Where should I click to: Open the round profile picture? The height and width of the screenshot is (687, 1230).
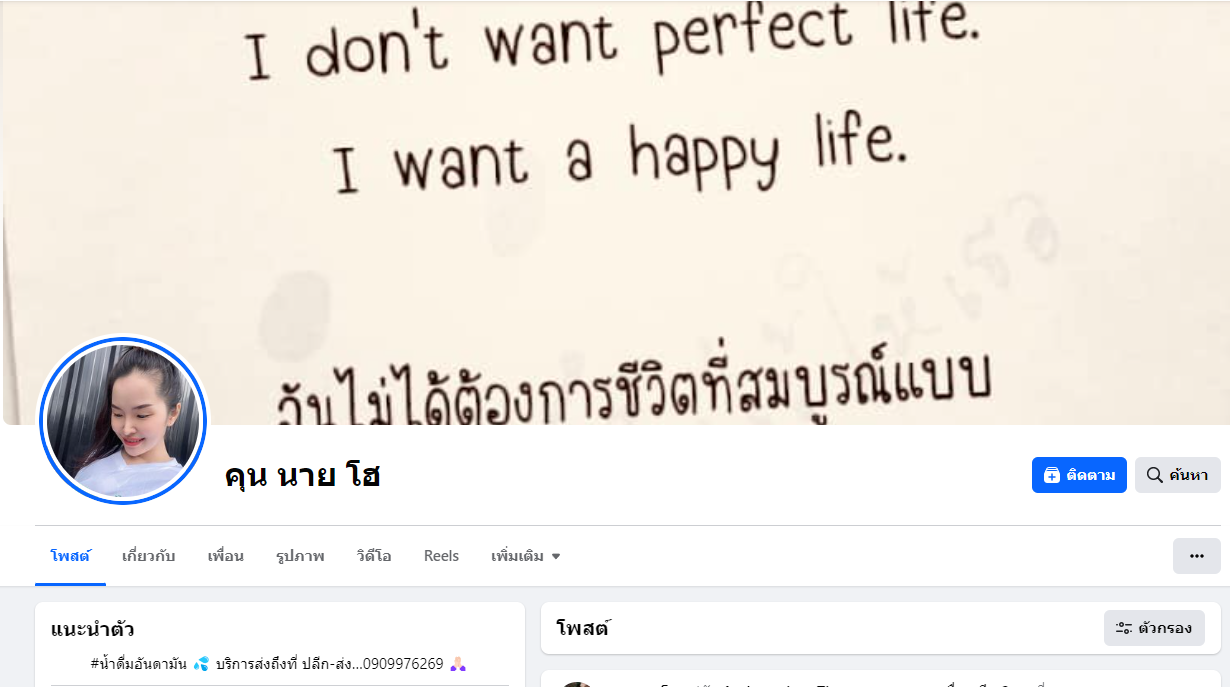[x=123, y=421]
